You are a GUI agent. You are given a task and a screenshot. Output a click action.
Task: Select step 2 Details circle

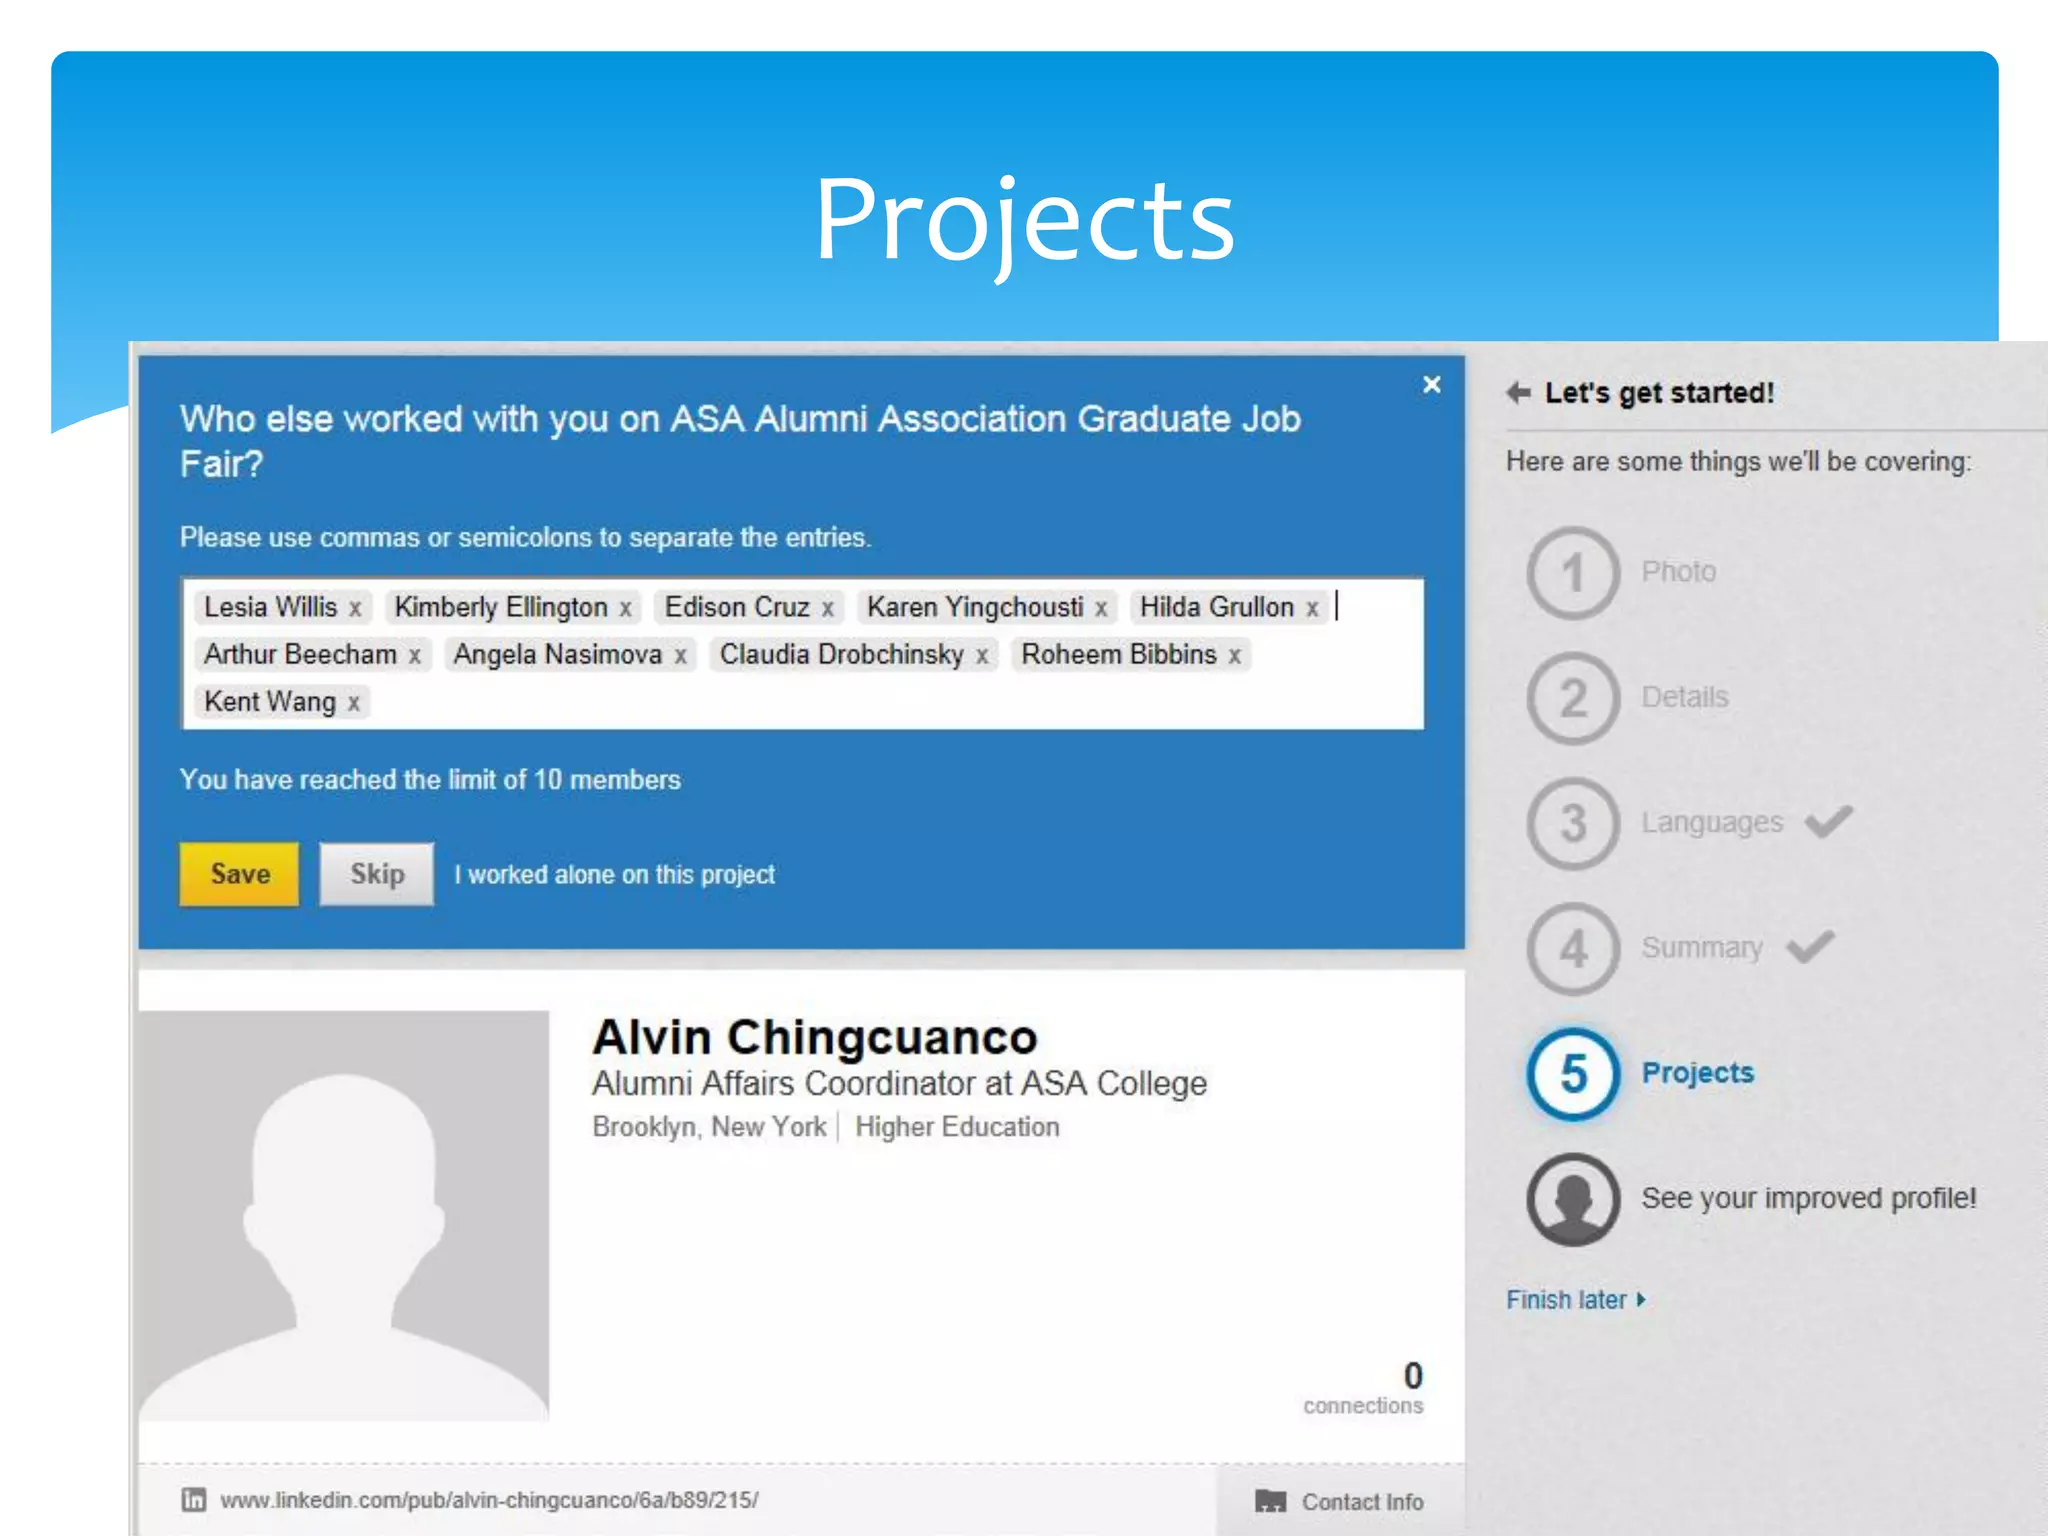coord(1573,698)
